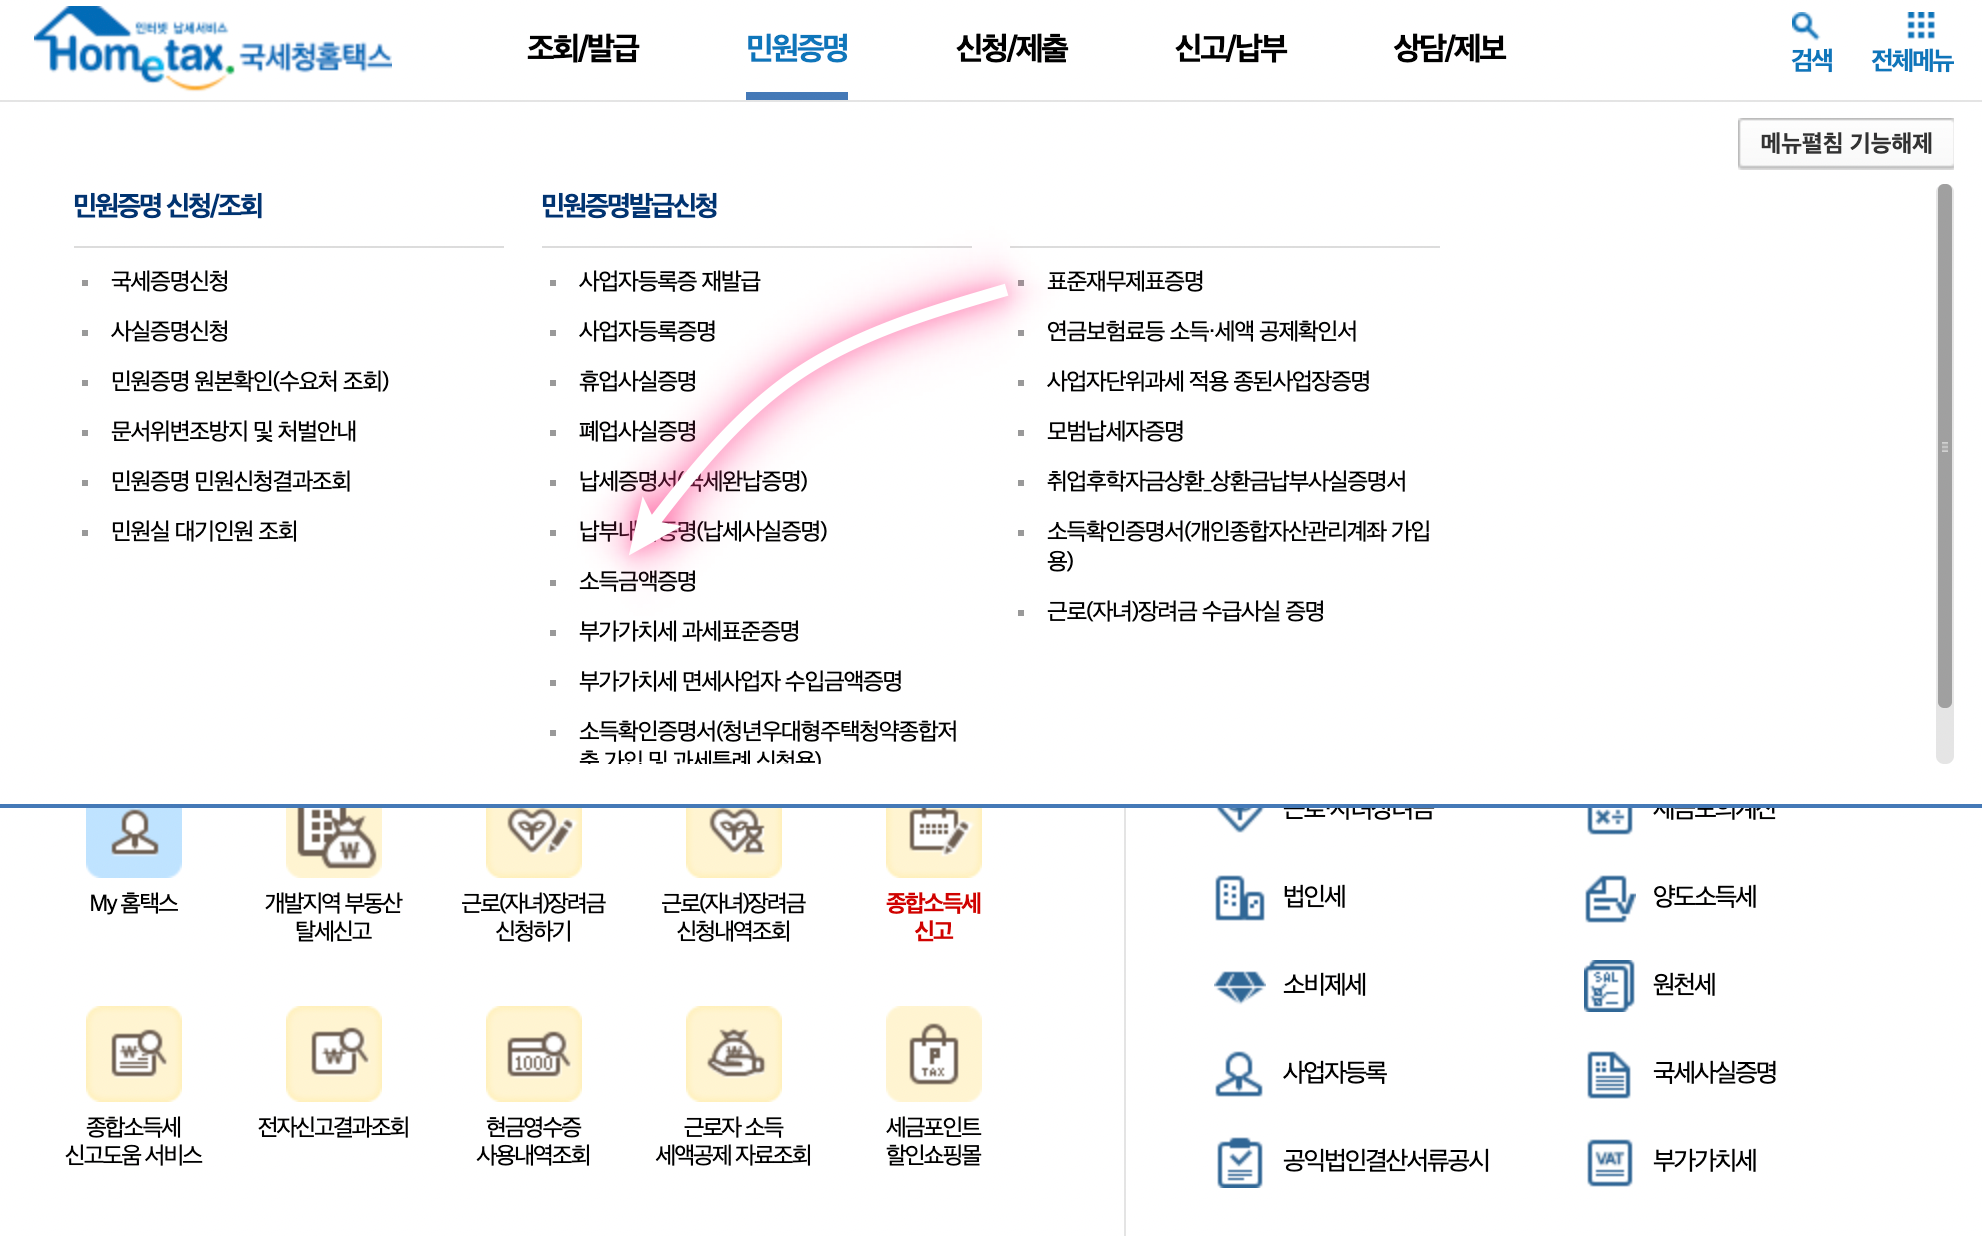
Task: Open the 조회/발급 top menu
Action: click(583, 48)
